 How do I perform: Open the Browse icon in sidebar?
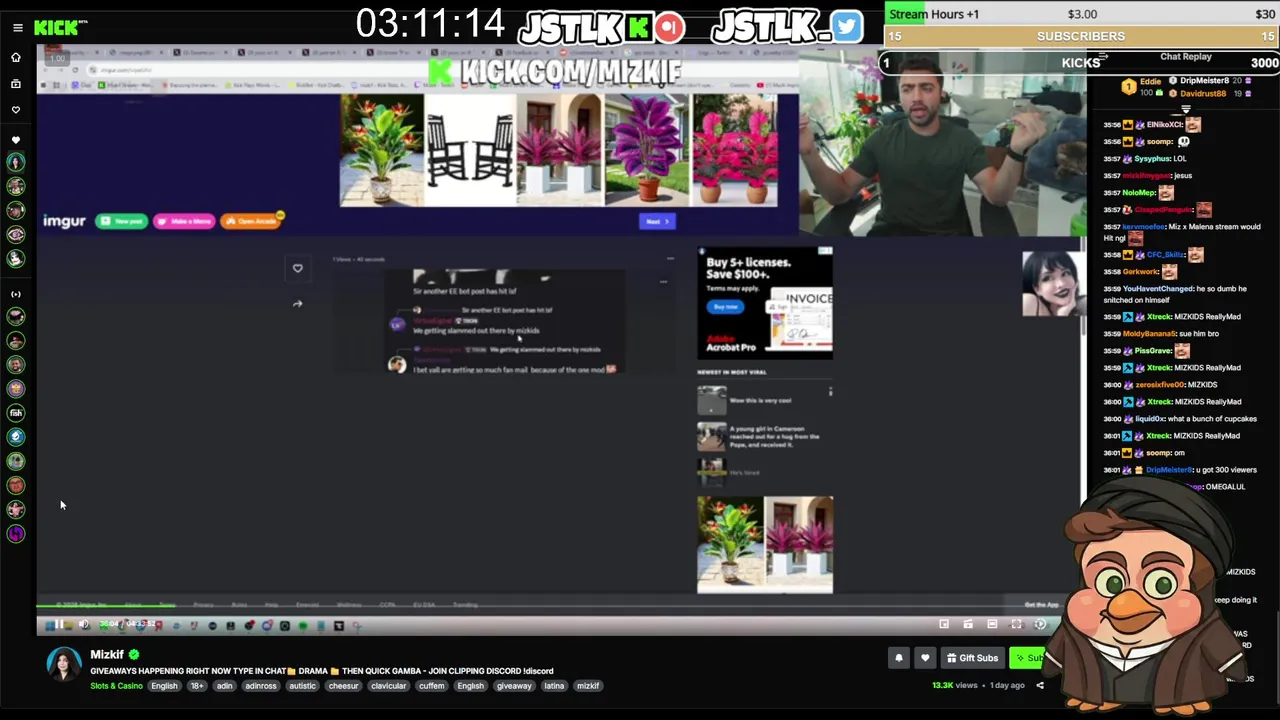(16, 84)
